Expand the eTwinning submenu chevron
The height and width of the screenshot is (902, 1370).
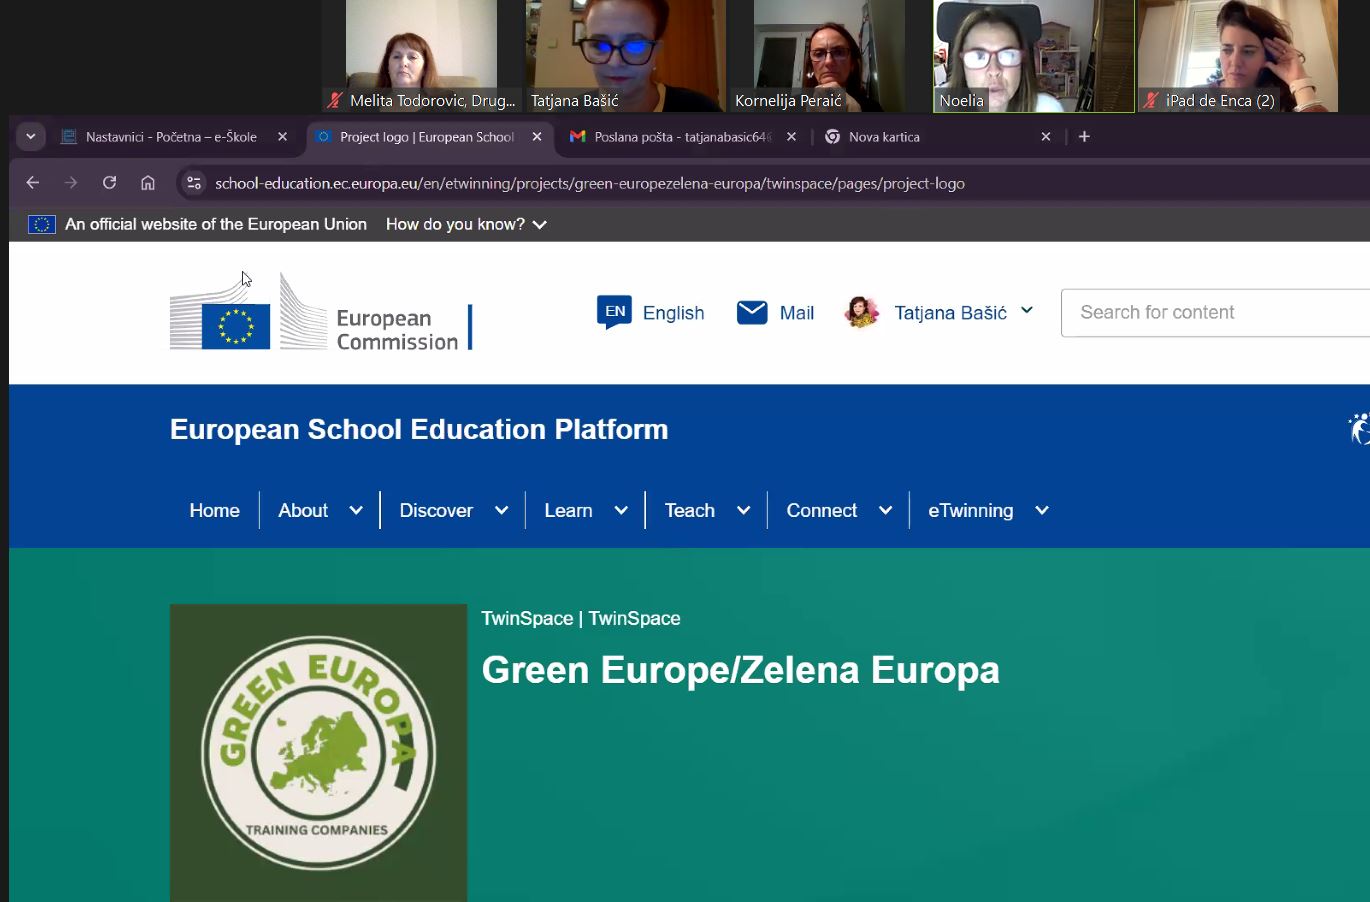coord(1042,510)
